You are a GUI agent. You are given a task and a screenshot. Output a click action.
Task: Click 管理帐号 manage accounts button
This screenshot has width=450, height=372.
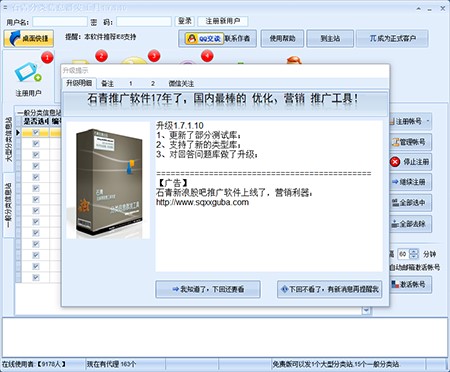(411, 142)
